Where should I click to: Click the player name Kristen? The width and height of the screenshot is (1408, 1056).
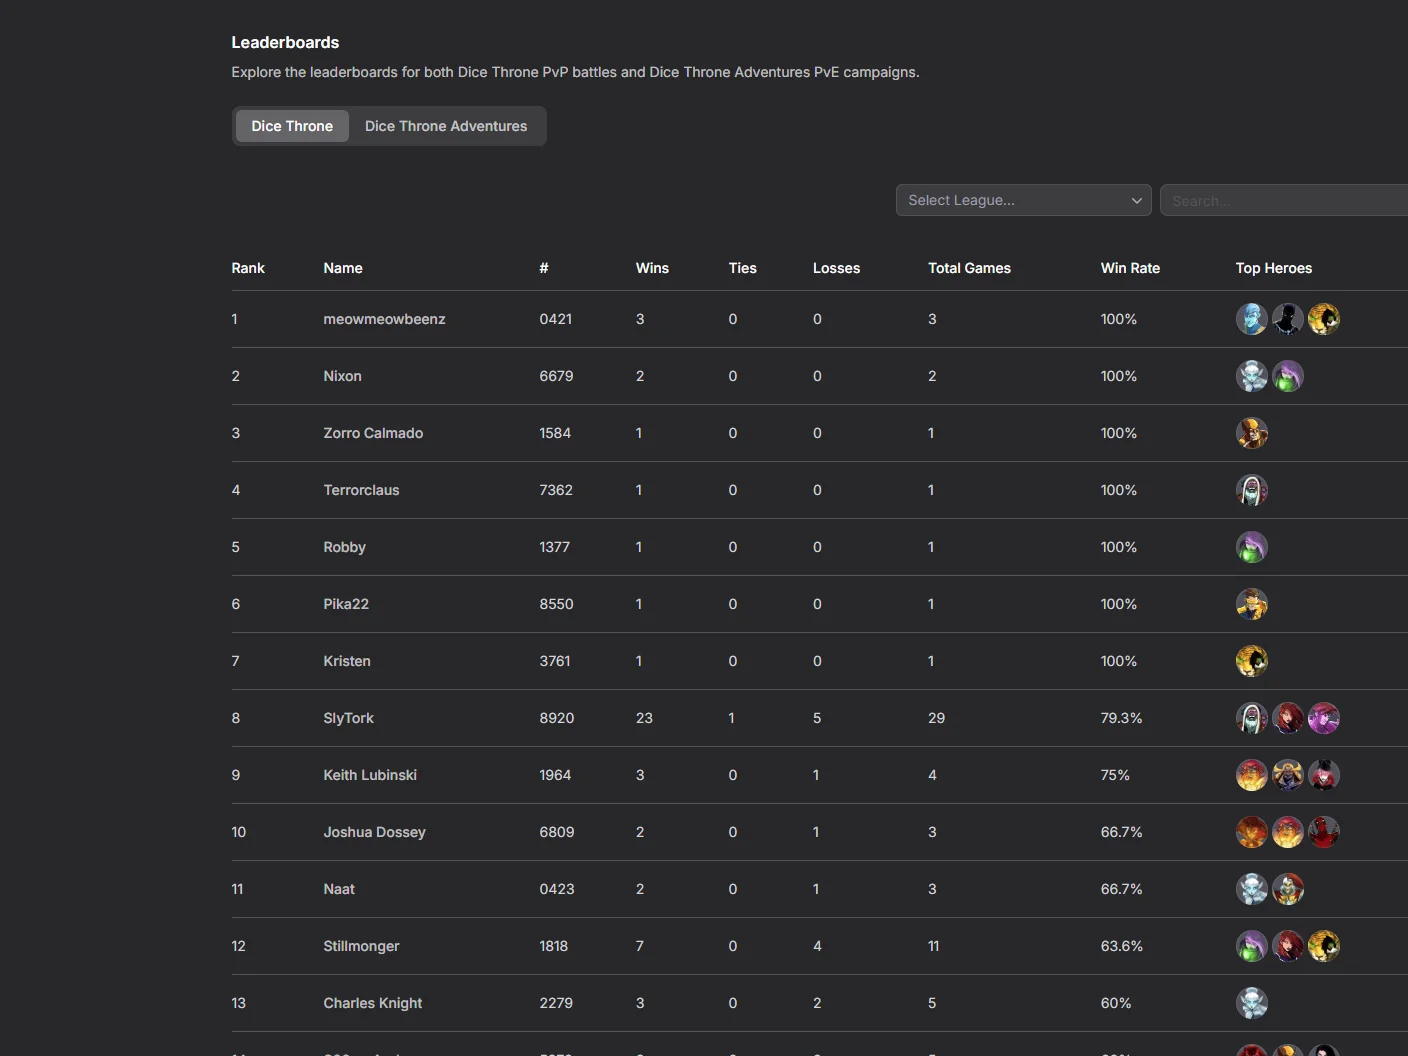[x=347, y=661]
